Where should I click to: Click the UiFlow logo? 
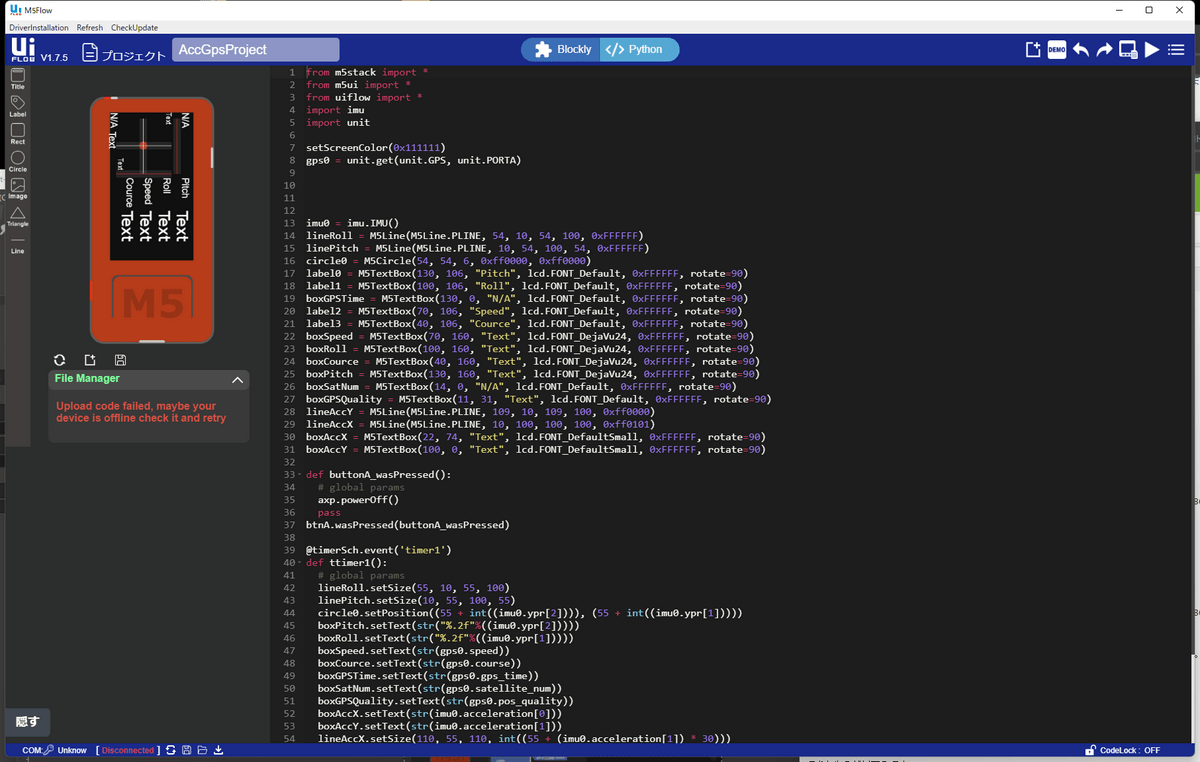pos(22,52)
